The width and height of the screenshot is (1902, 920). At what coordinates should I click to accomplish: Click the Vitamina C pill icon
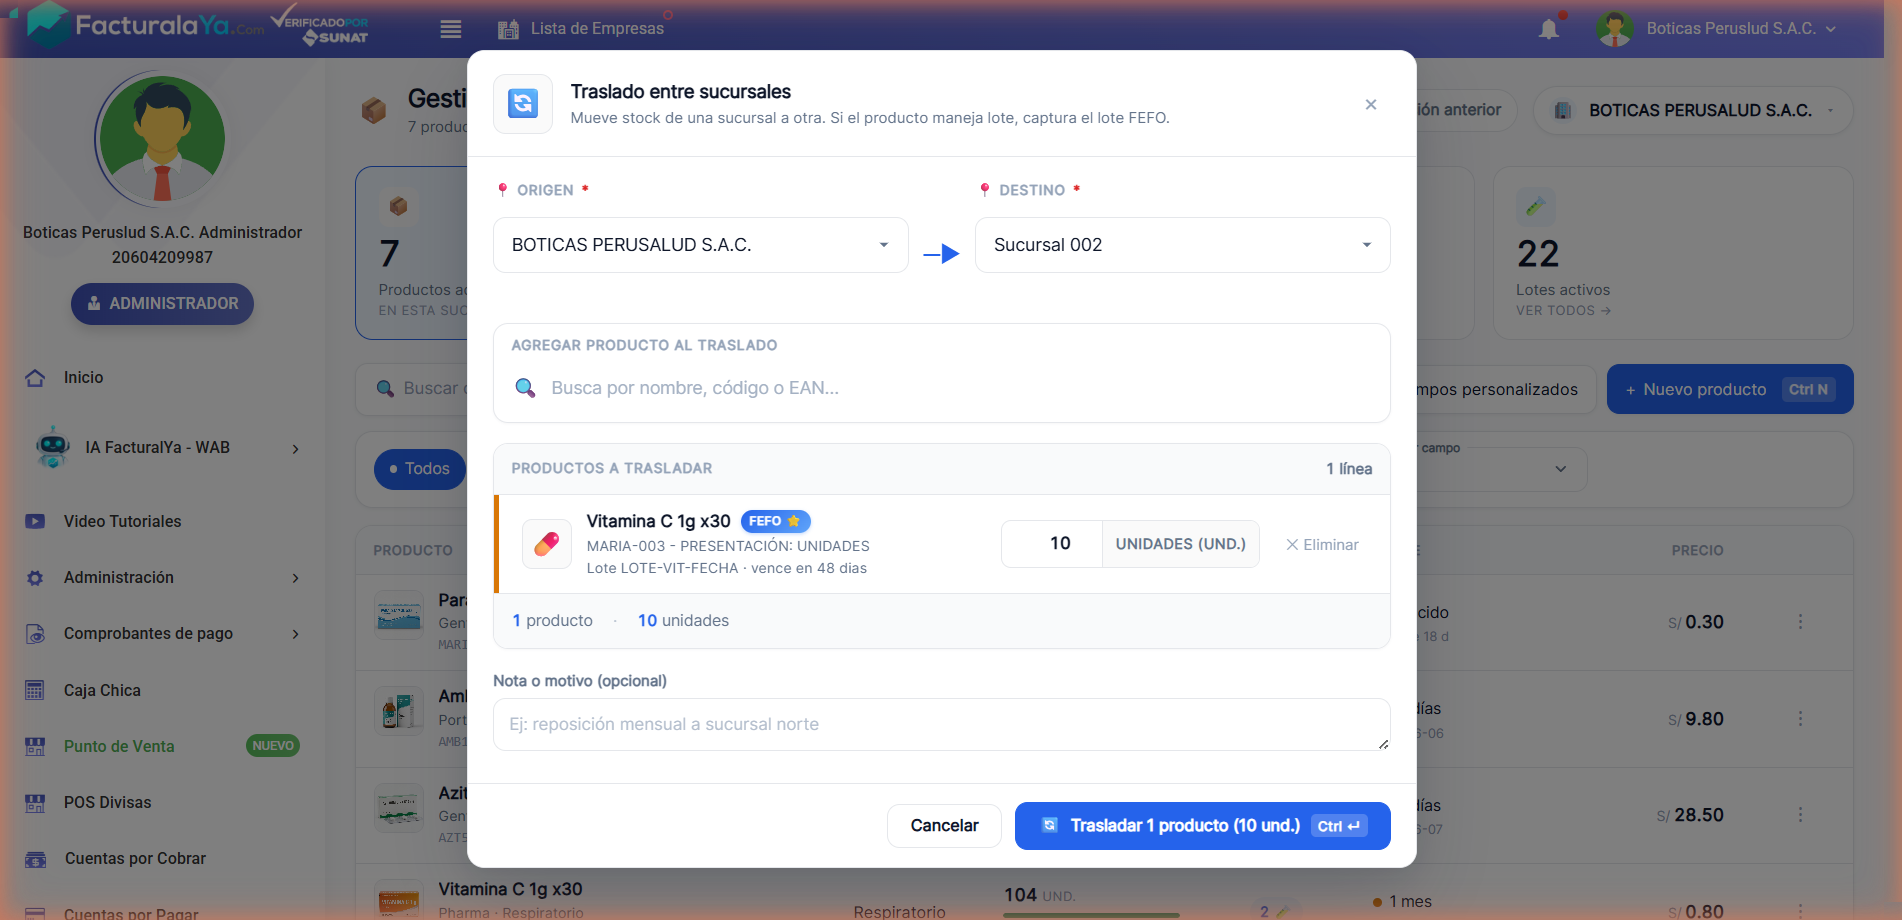547,544
